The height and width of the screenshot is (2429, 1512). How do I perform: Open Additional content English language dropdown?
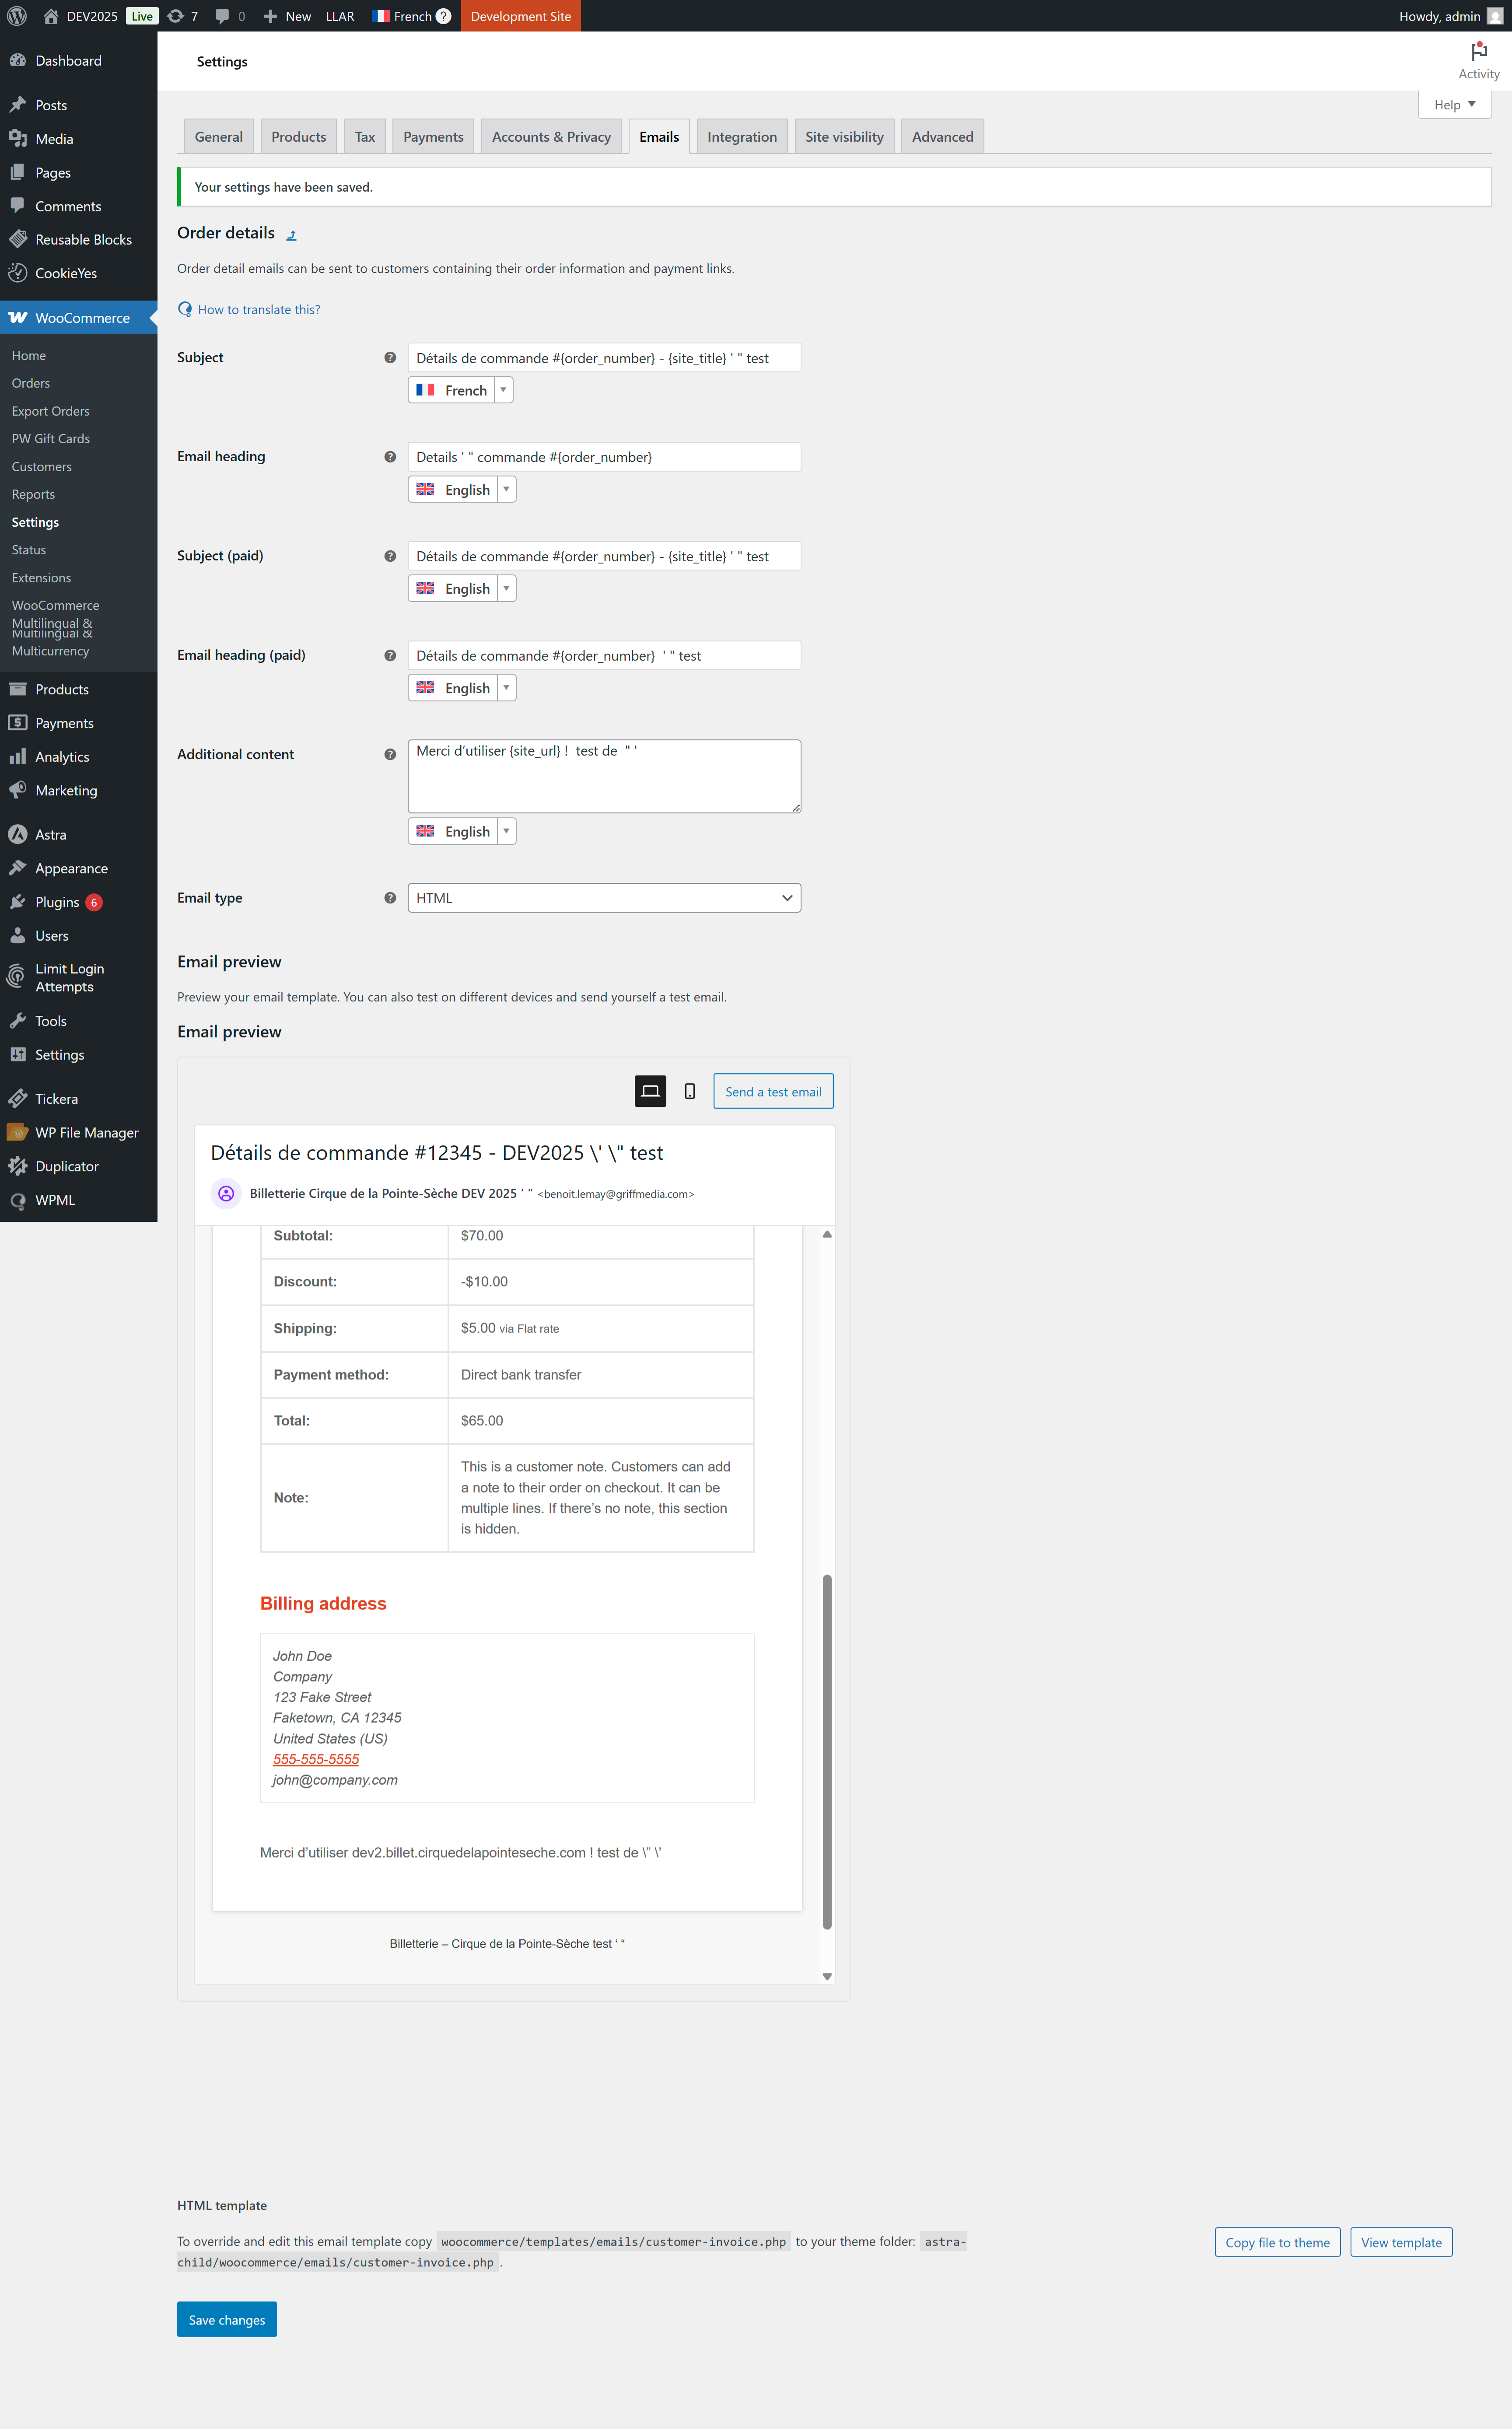tap(462, 831)
